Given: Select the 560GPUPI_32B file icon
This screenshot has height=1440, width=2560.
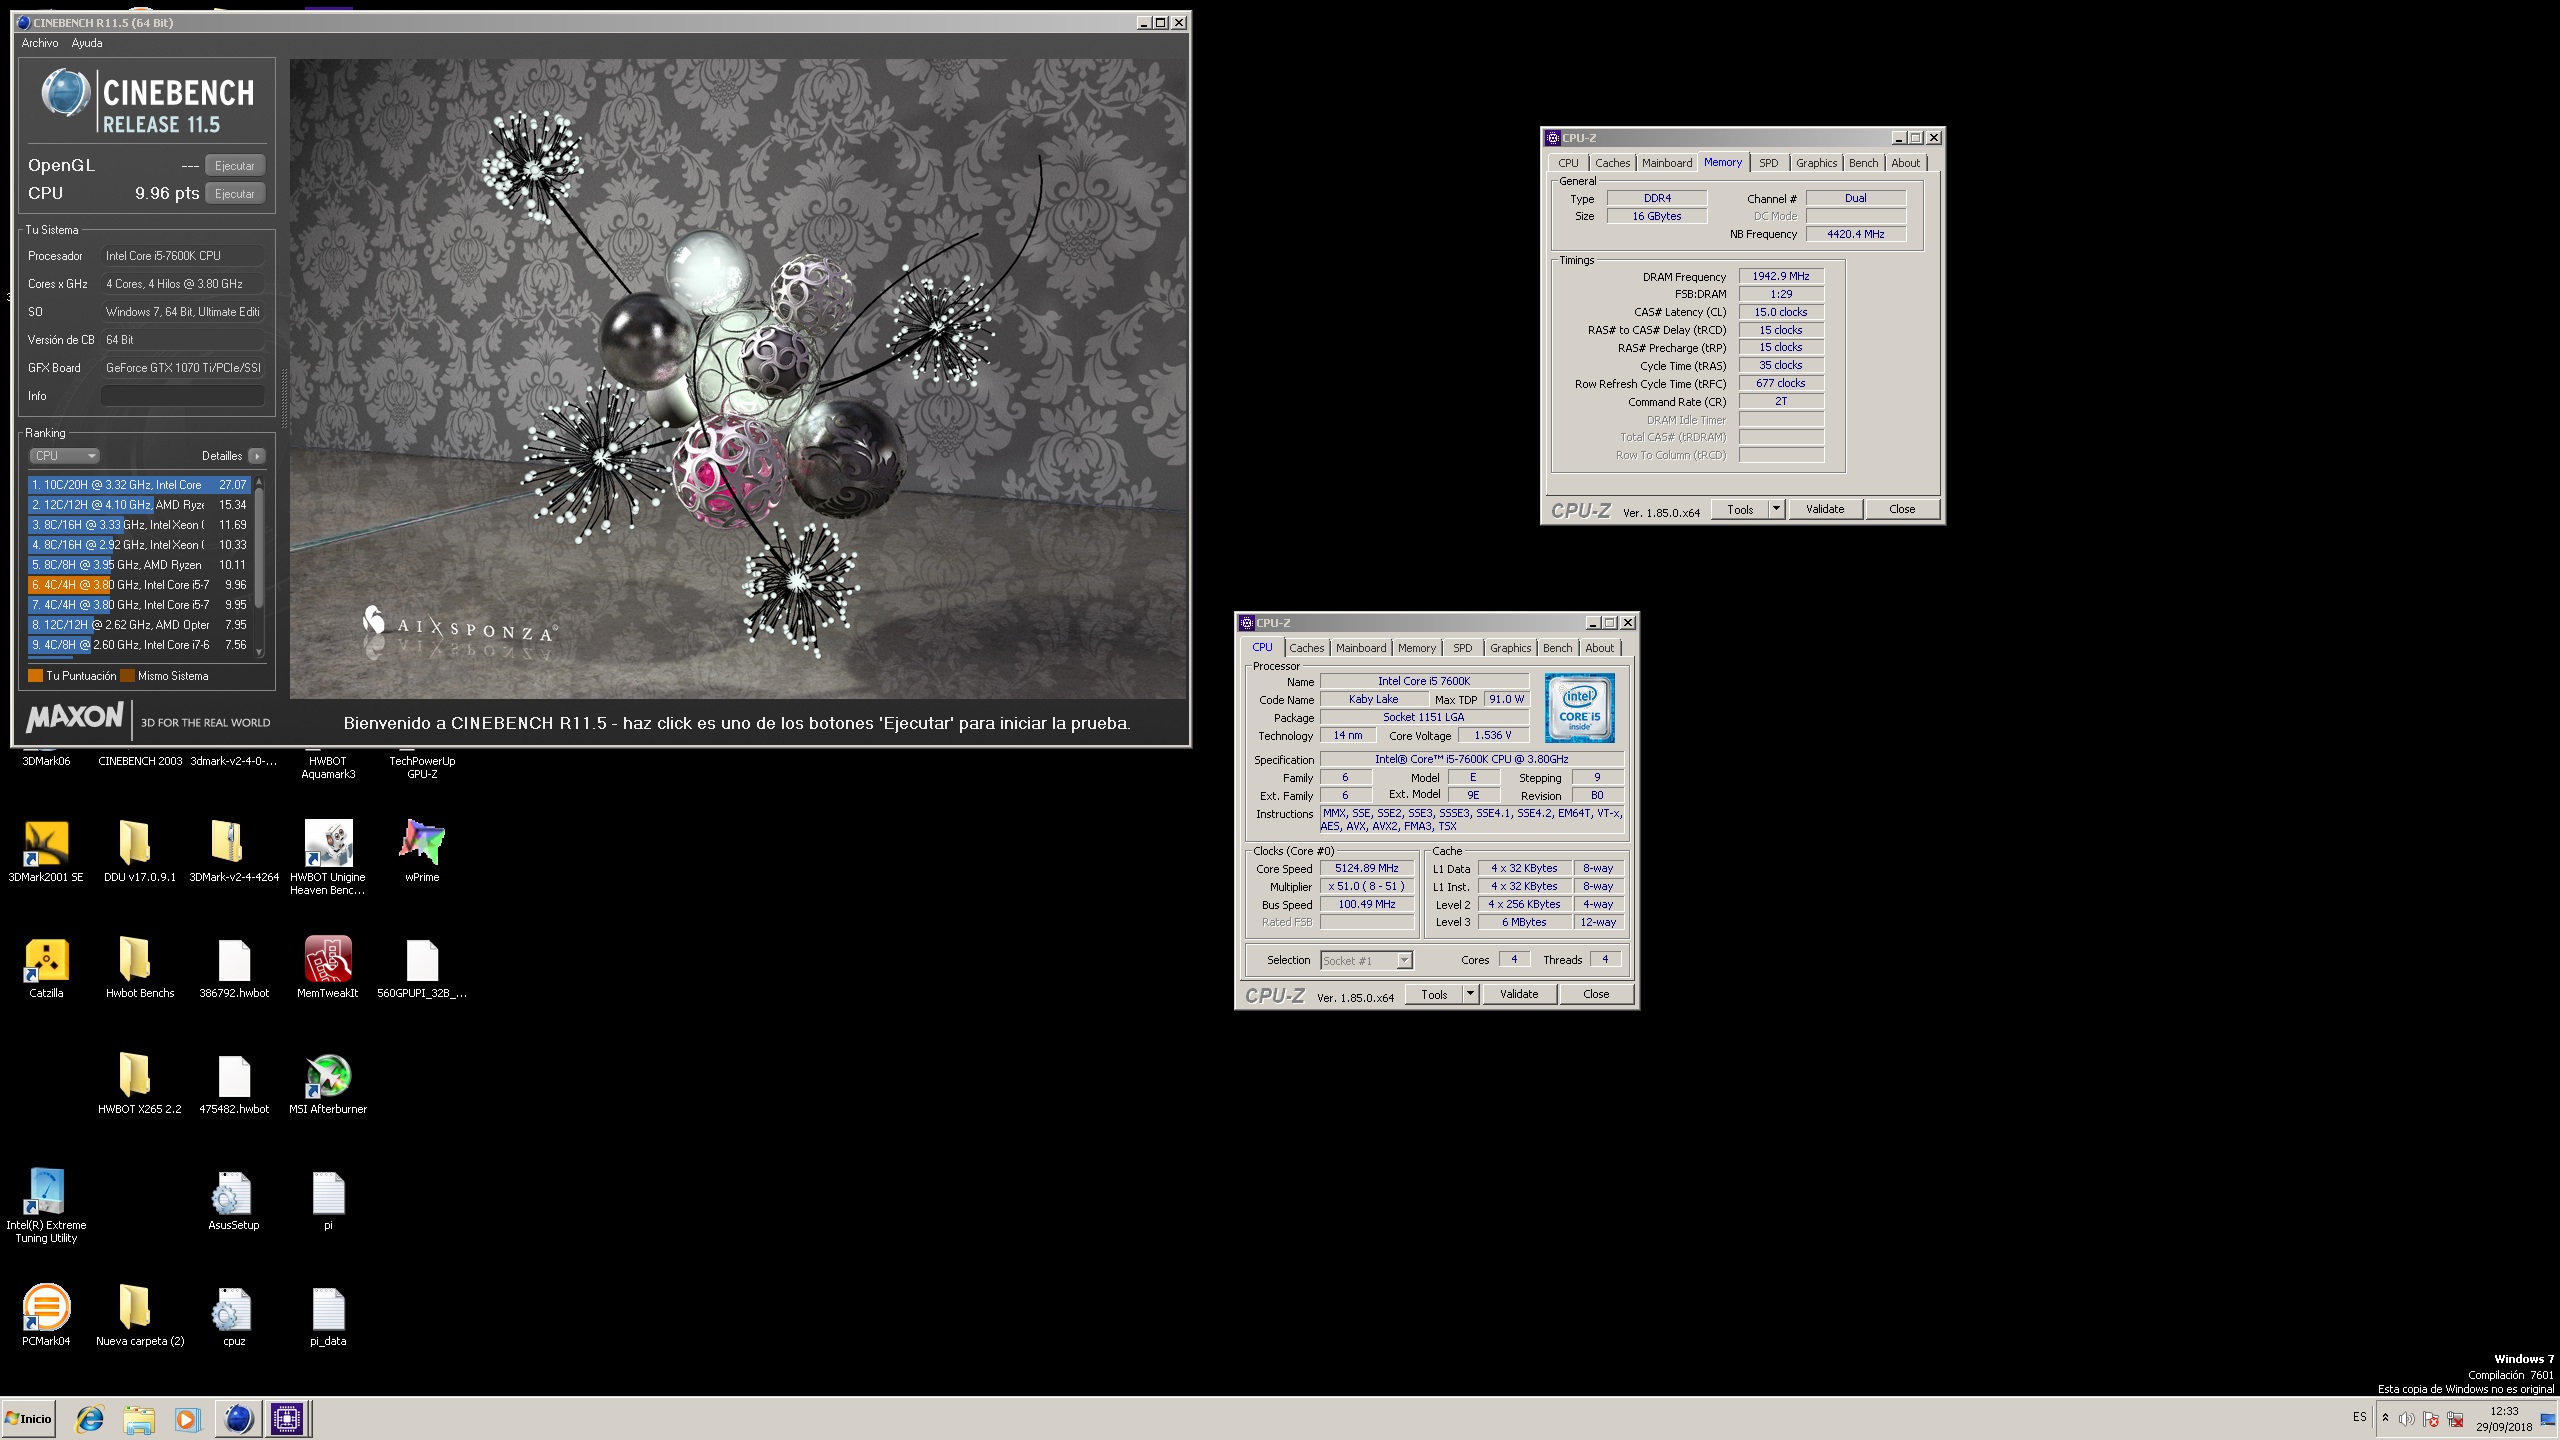Looking at the screenshot, I should click(422, 960).
